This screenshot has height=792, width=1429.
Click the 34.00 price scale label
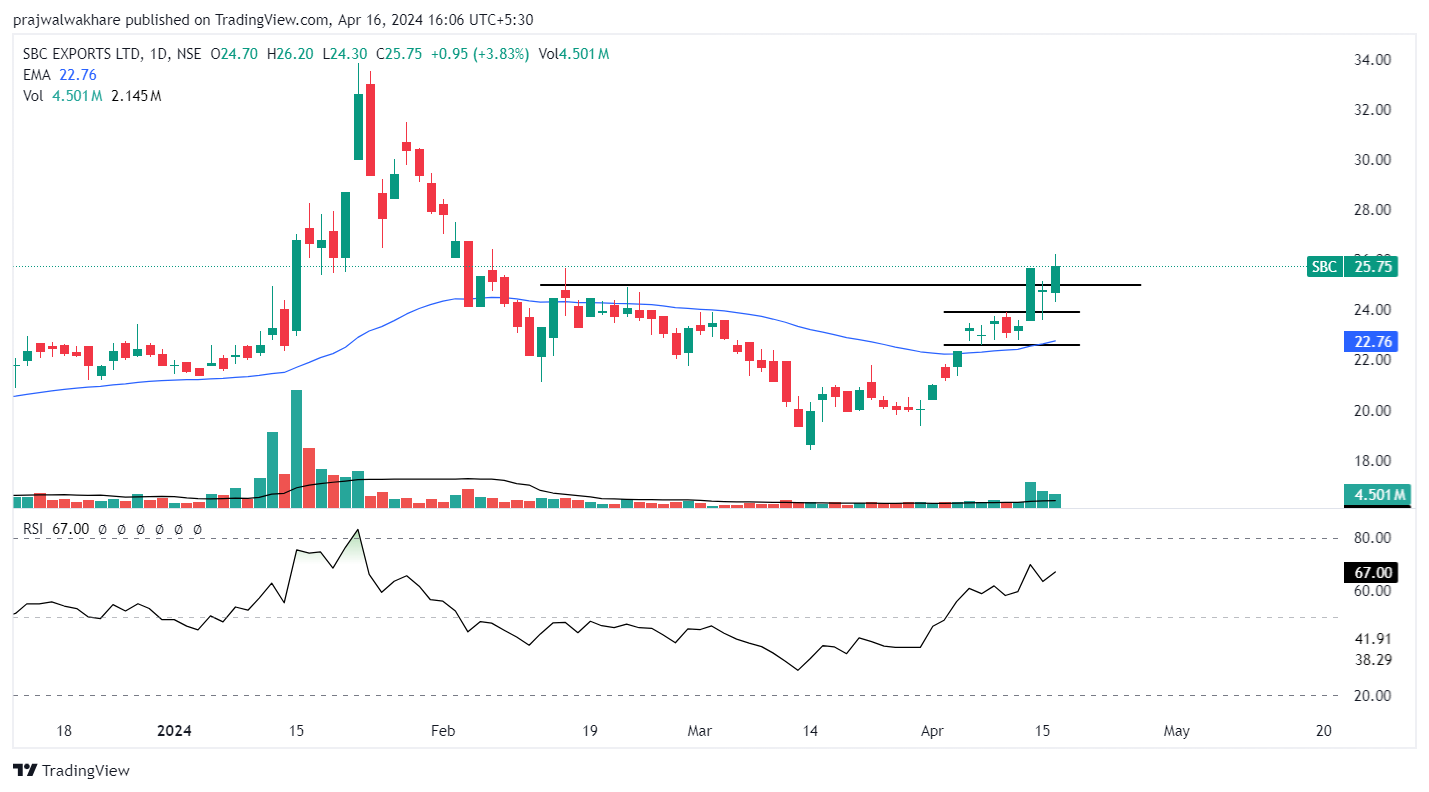(x=1371, y=60)
